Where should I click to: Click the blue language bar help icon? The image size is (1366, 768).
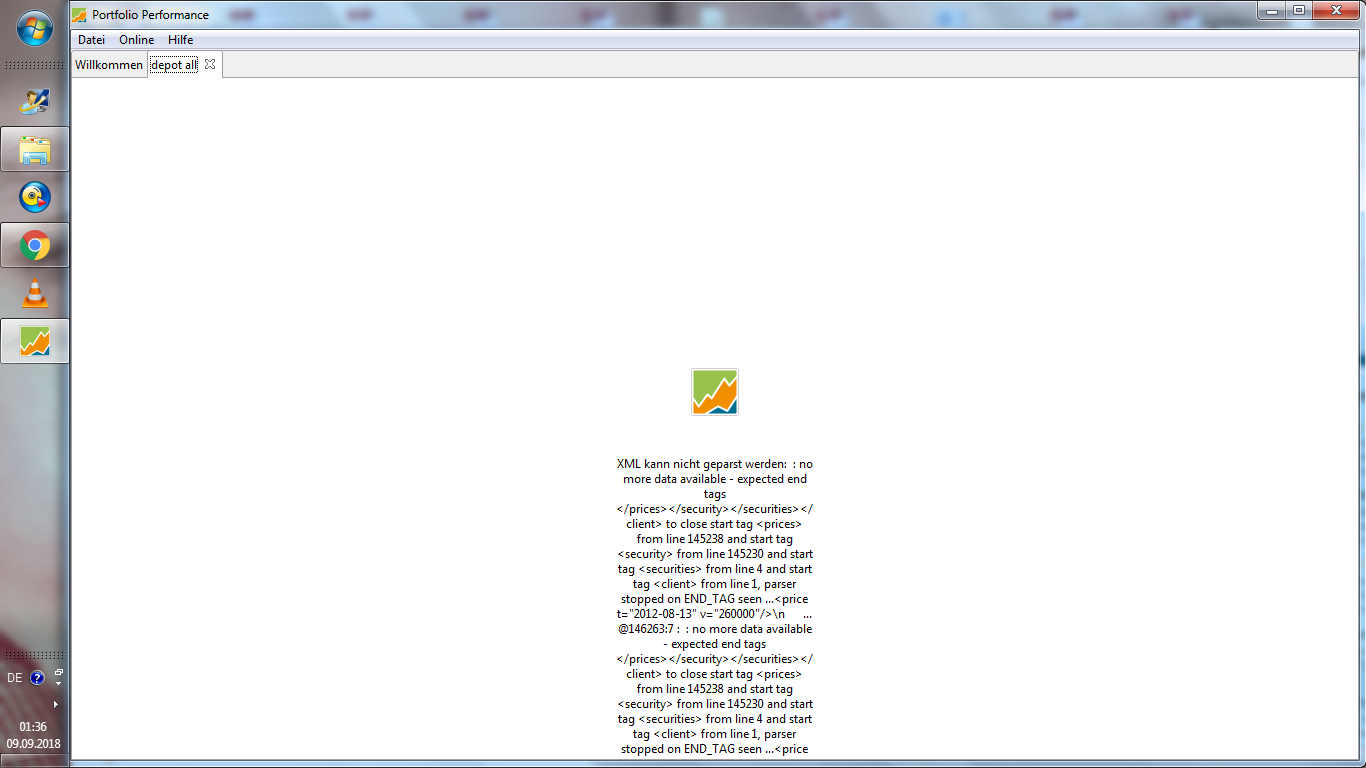click(37, 678)
